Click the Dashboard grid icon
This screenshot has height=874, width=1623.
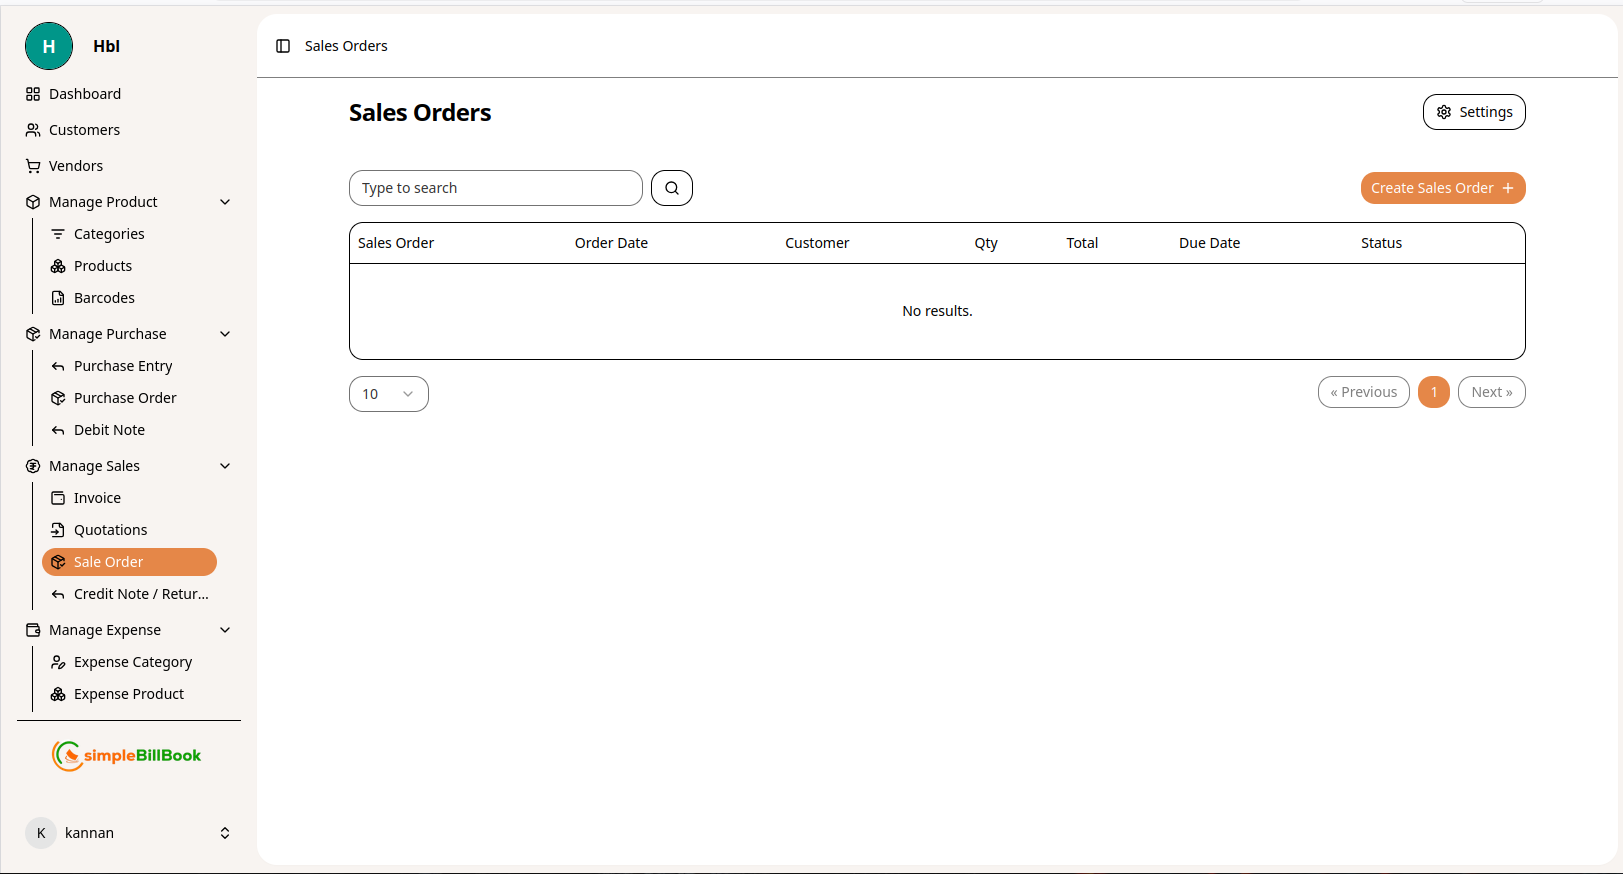coord(33,94)
